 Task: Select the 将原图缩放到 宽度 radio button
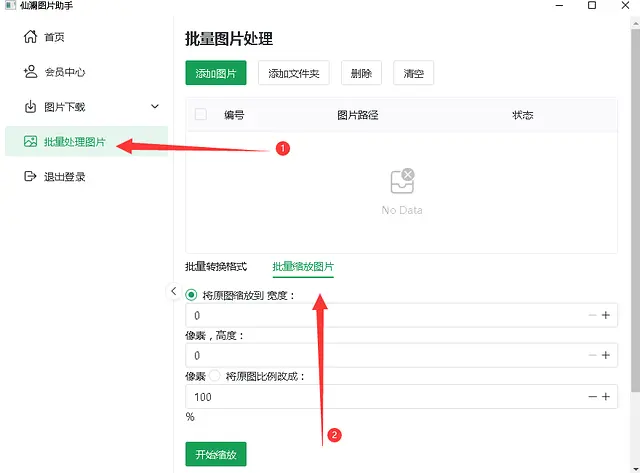[191, 295]
